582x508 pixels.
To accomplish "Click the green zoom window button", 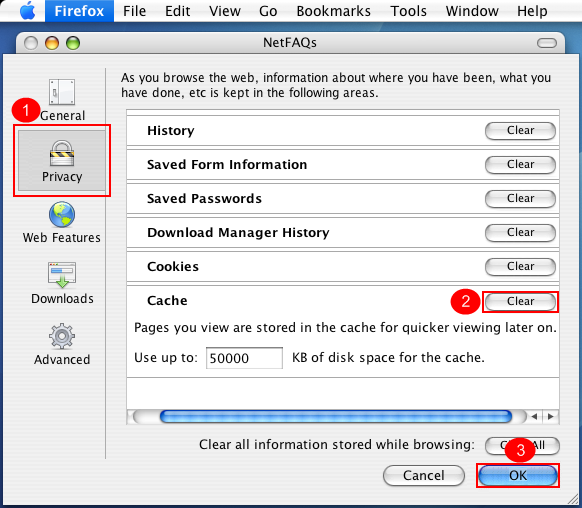I will click(x=73, y=43).
